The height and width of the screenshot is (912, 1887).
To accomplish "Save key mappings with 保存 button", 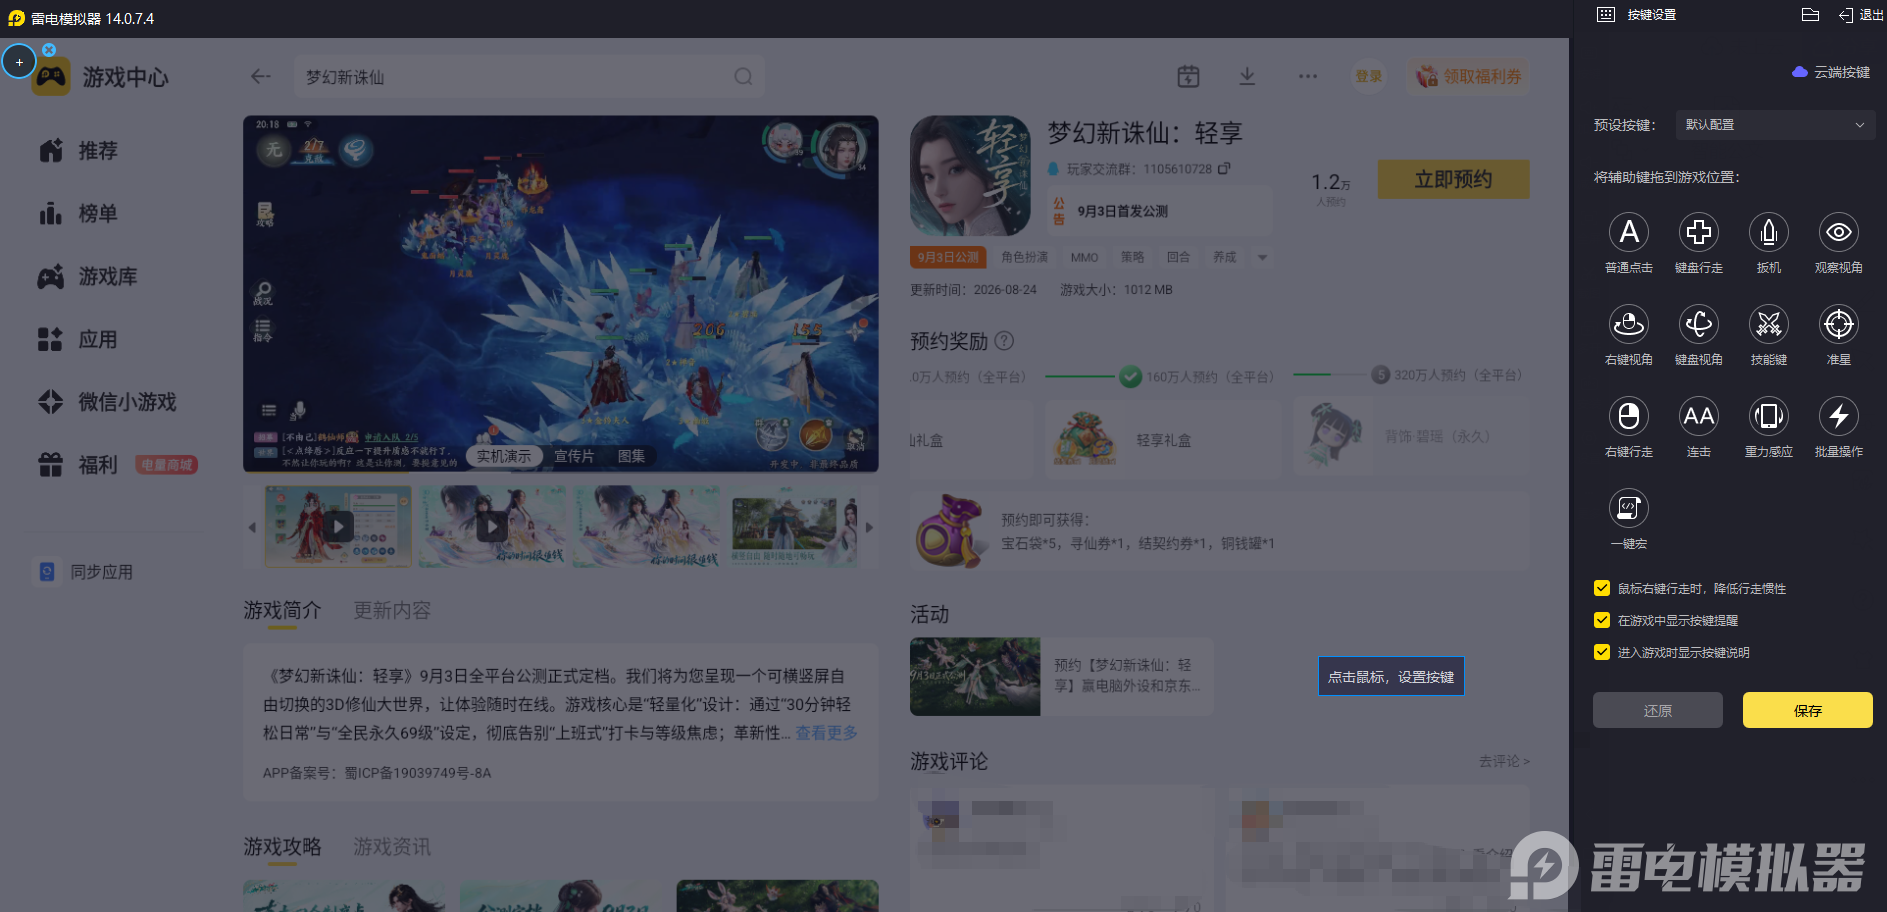I will point(1807,710).
